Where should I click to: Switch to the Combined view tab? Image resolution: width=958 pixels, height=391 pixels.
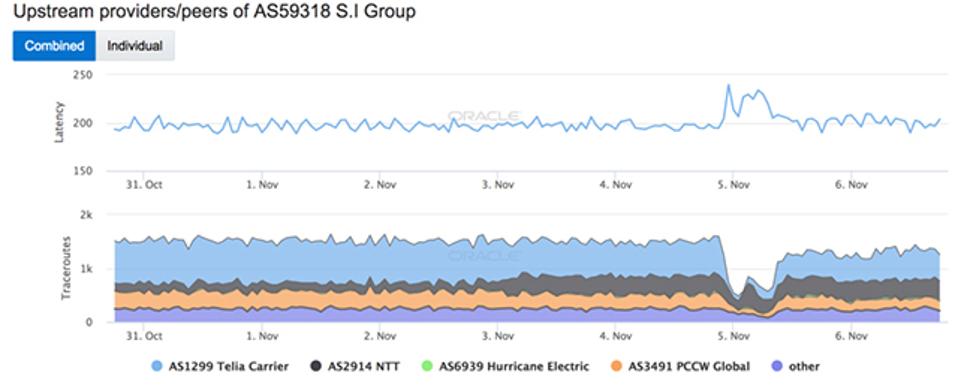tap(54, 46)
